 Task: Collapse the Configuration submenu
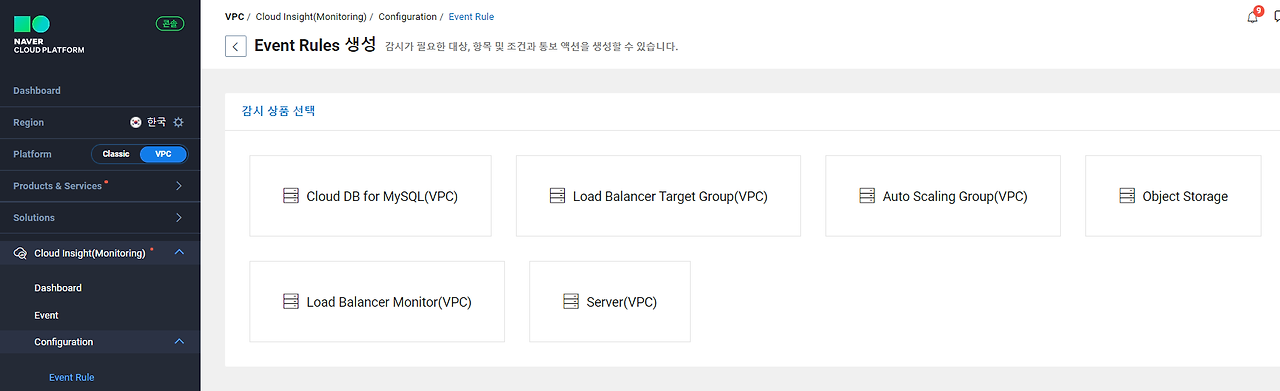179,342
